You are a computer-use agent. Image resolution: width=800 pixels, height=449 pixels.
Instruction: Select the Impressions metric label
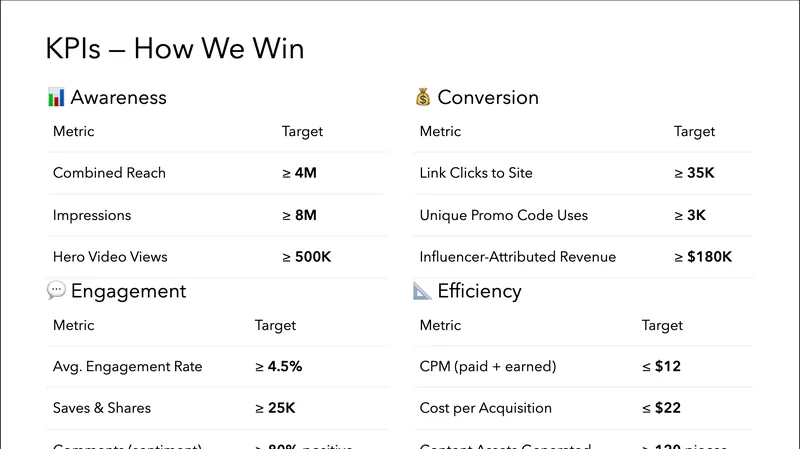tap(92, 215)
